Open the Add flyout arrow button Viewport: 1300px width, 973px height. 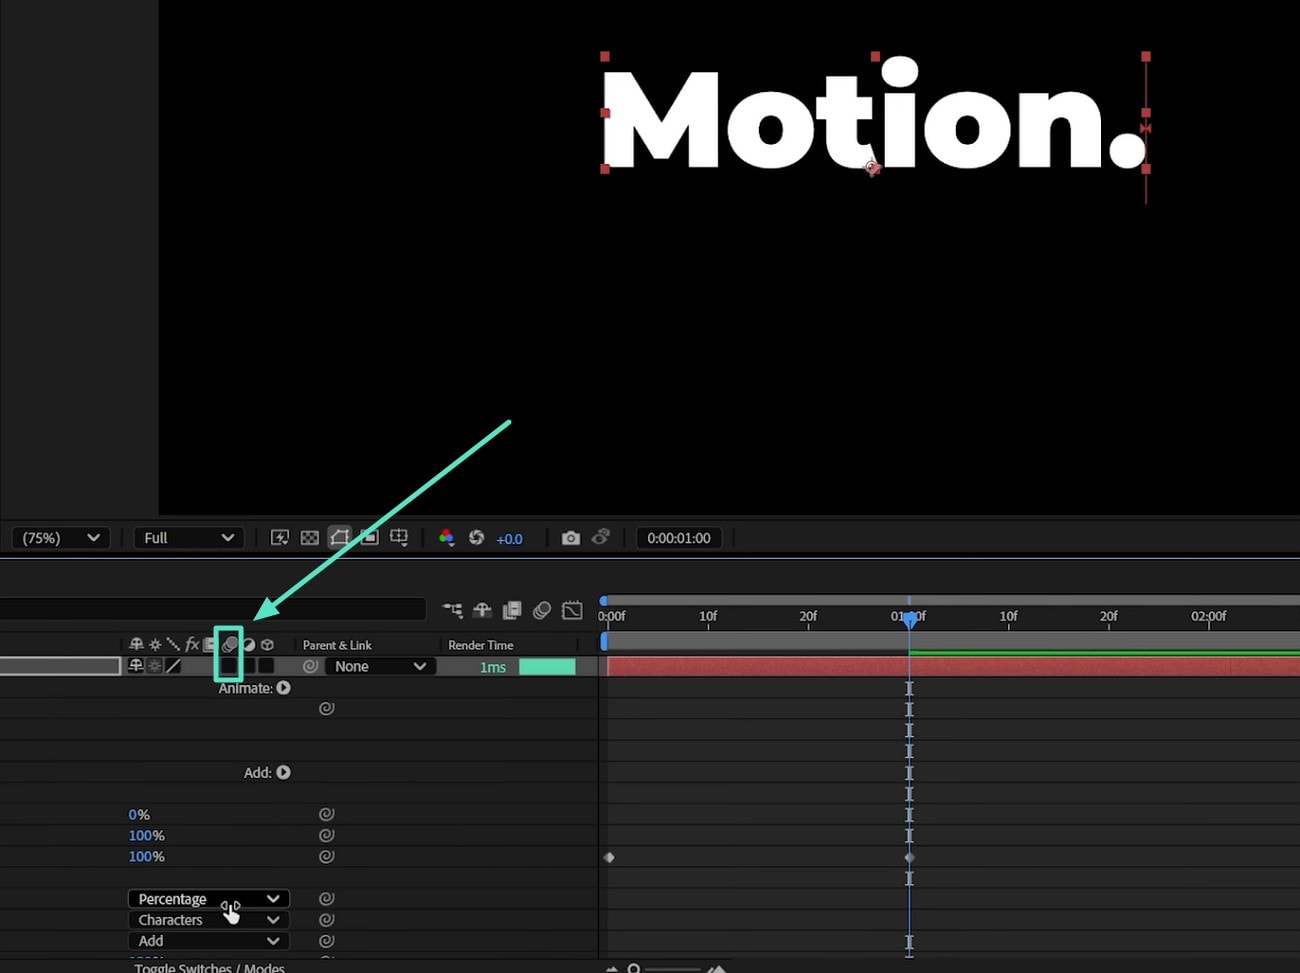click(284, 772)
